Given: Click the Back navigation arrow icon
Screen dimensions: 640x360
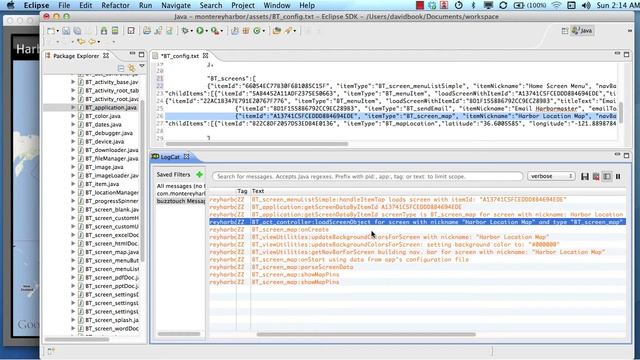Looking at the screenshot, I should (x=93, y=42).
